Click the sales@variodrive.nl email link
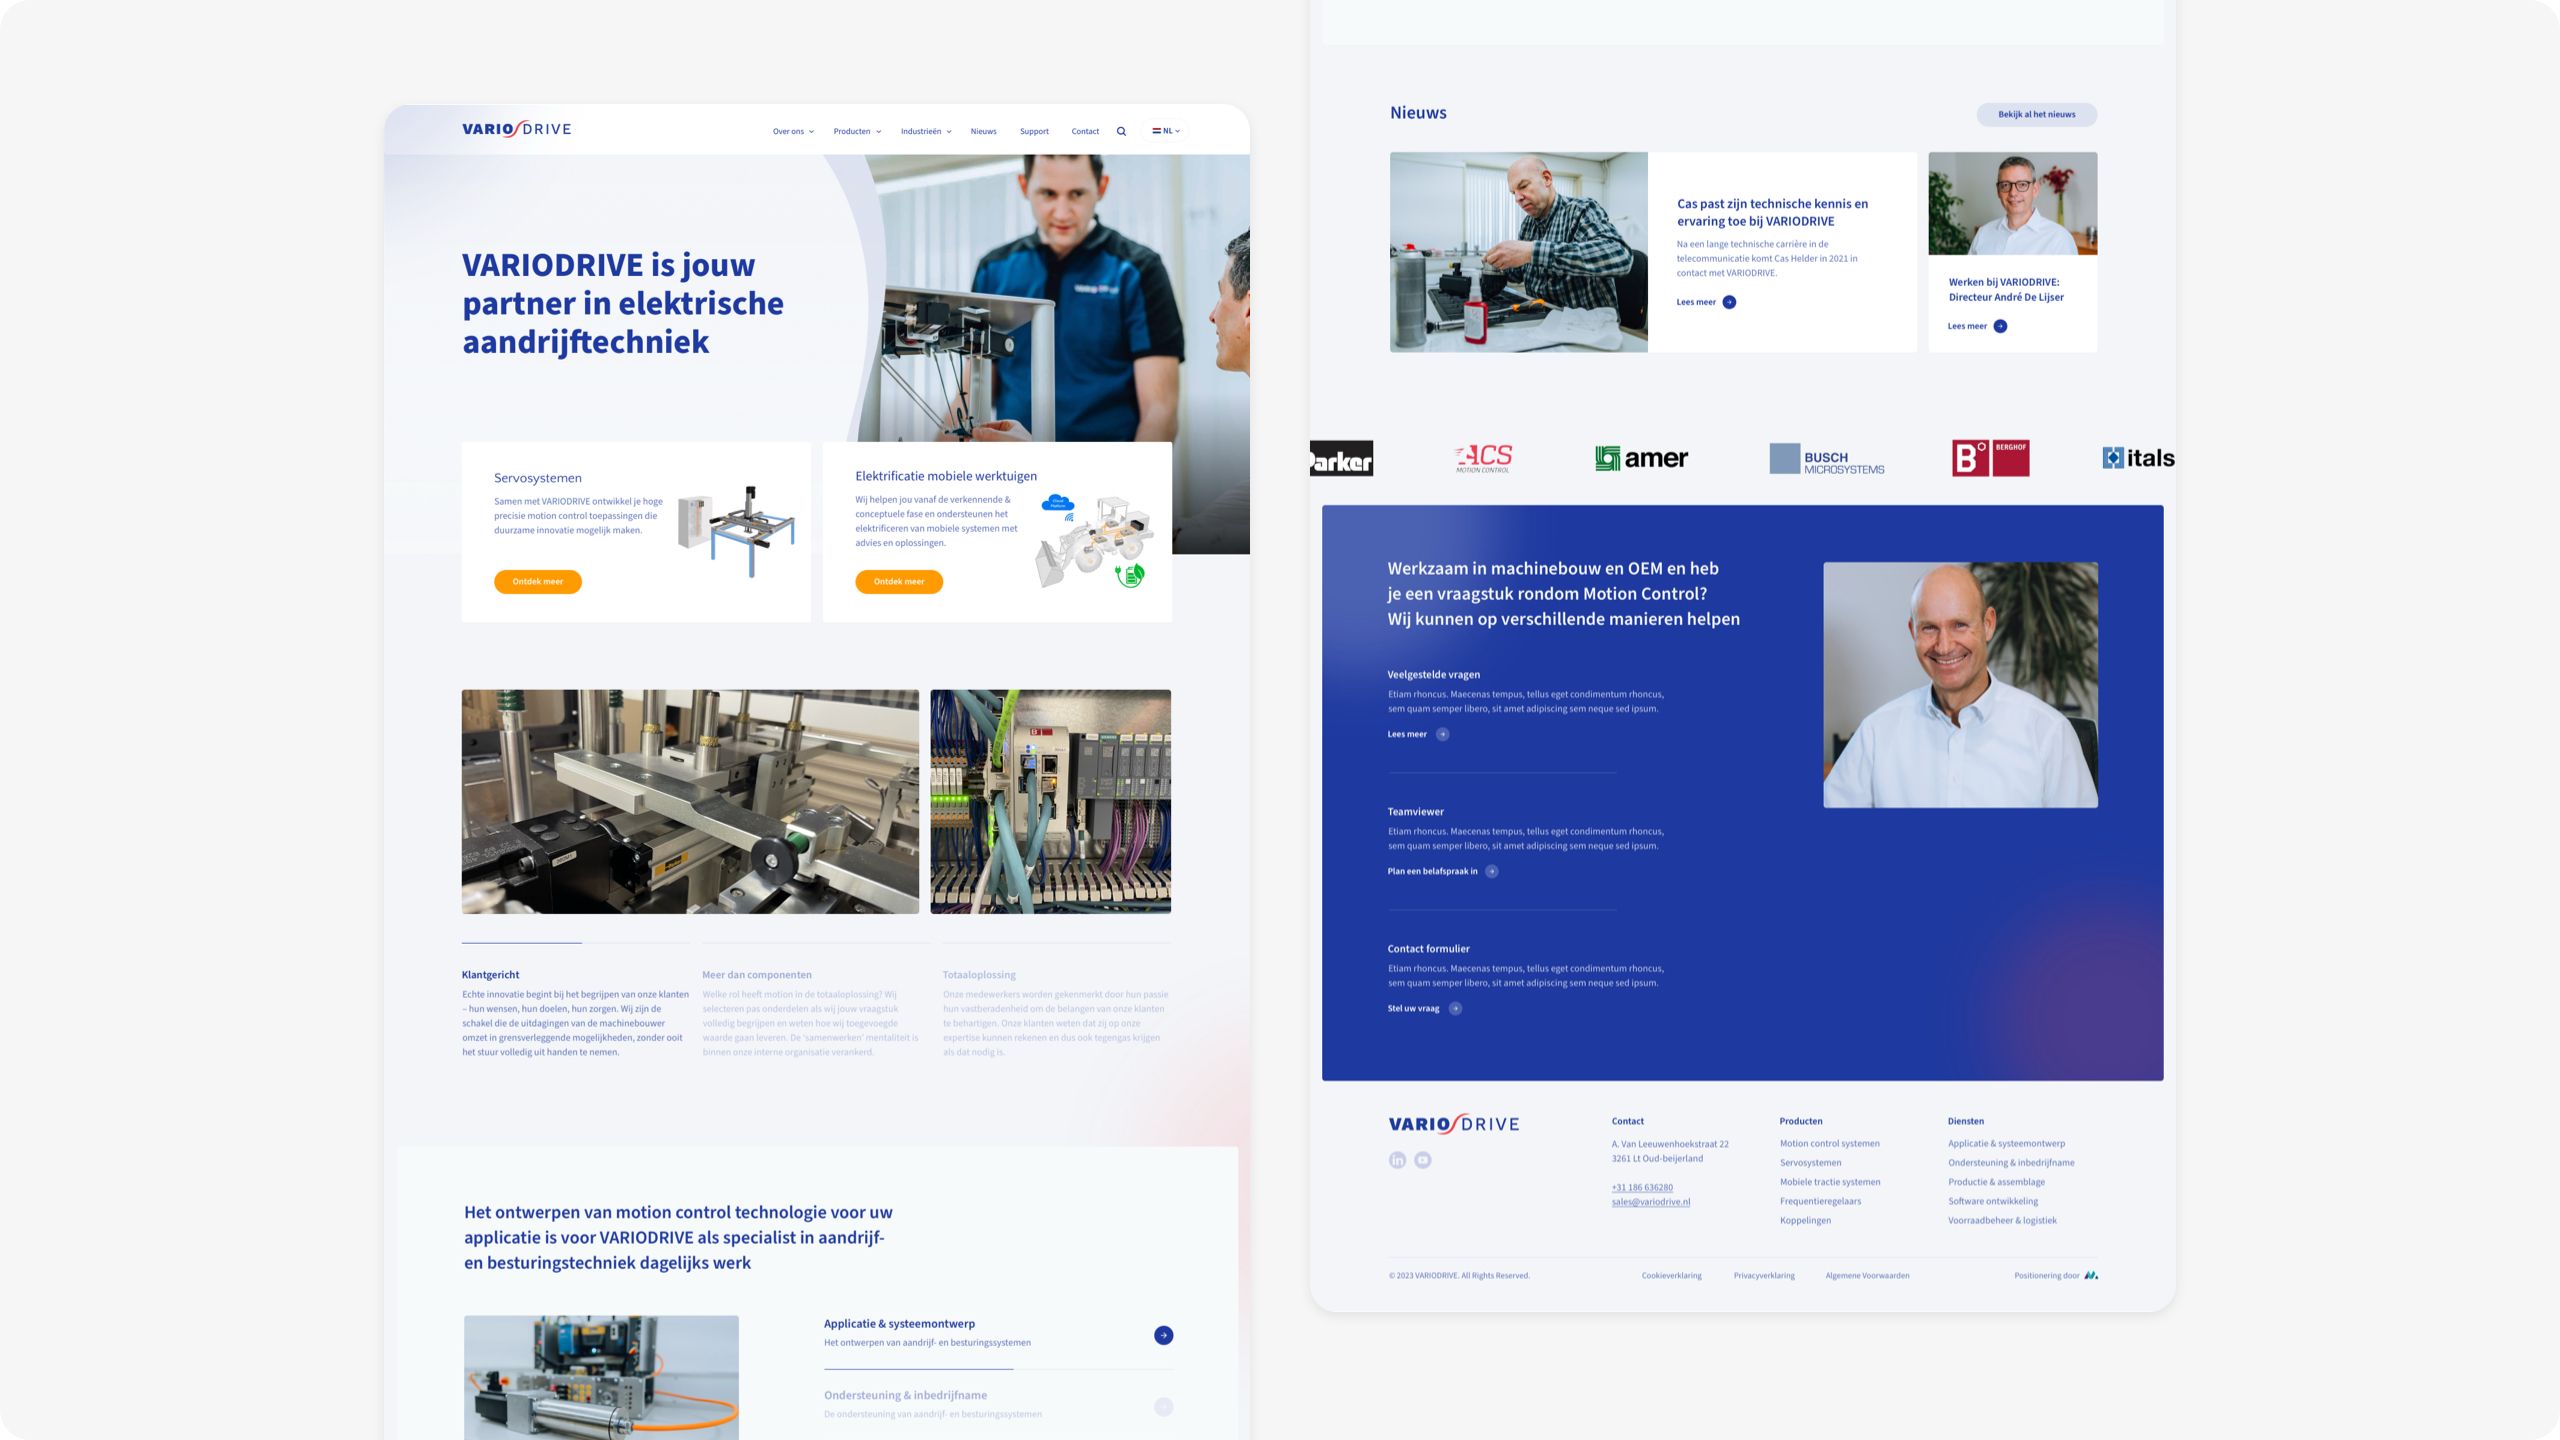This screenshot has height=1440, width=2560. pos(1650,1202)
